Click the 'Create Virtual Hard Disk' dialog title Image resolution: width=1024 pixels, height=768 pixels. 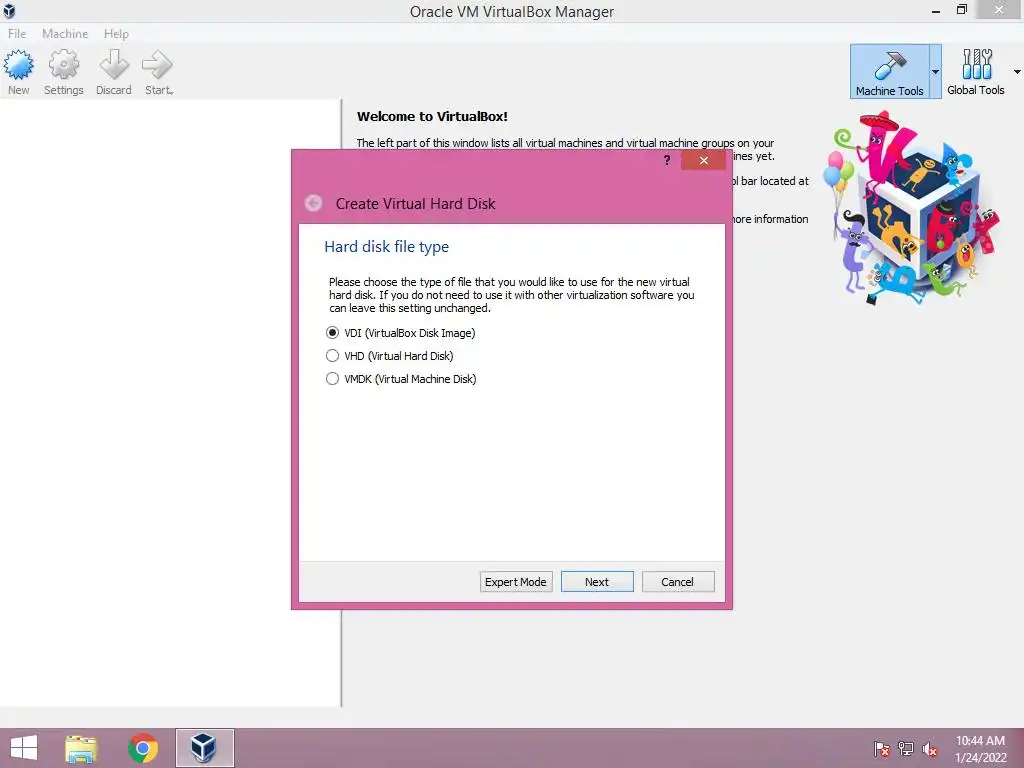[415, 204]
